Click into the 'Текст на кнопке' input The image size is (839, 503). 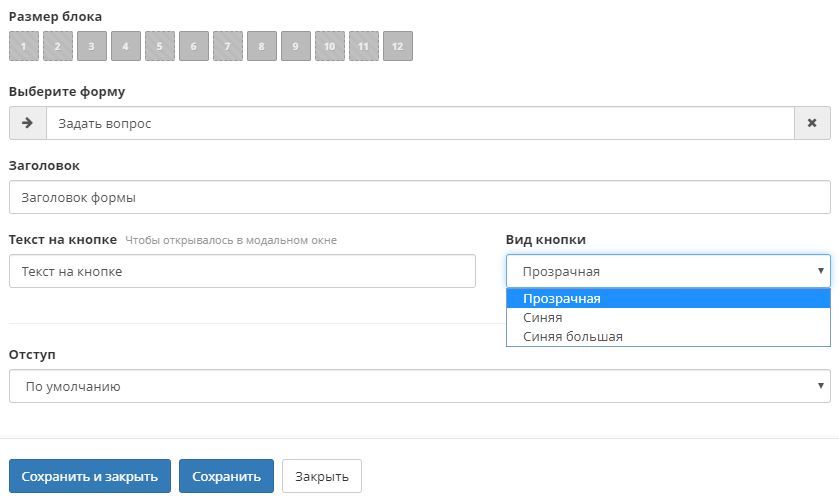[242, 271]
